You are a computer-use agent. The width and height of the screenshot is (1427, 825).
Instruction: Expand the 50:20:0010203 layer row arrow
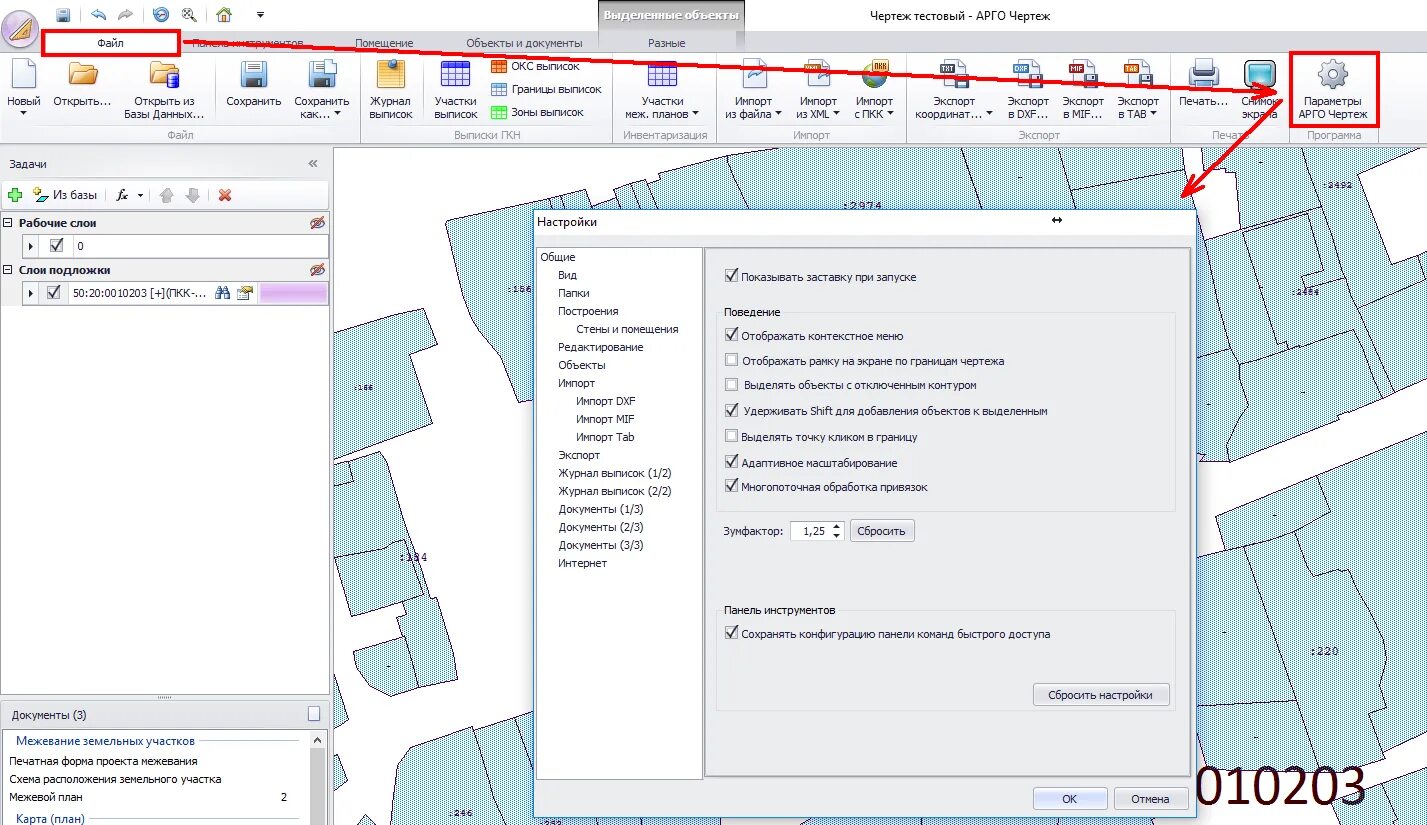click(x=31, y=293)
